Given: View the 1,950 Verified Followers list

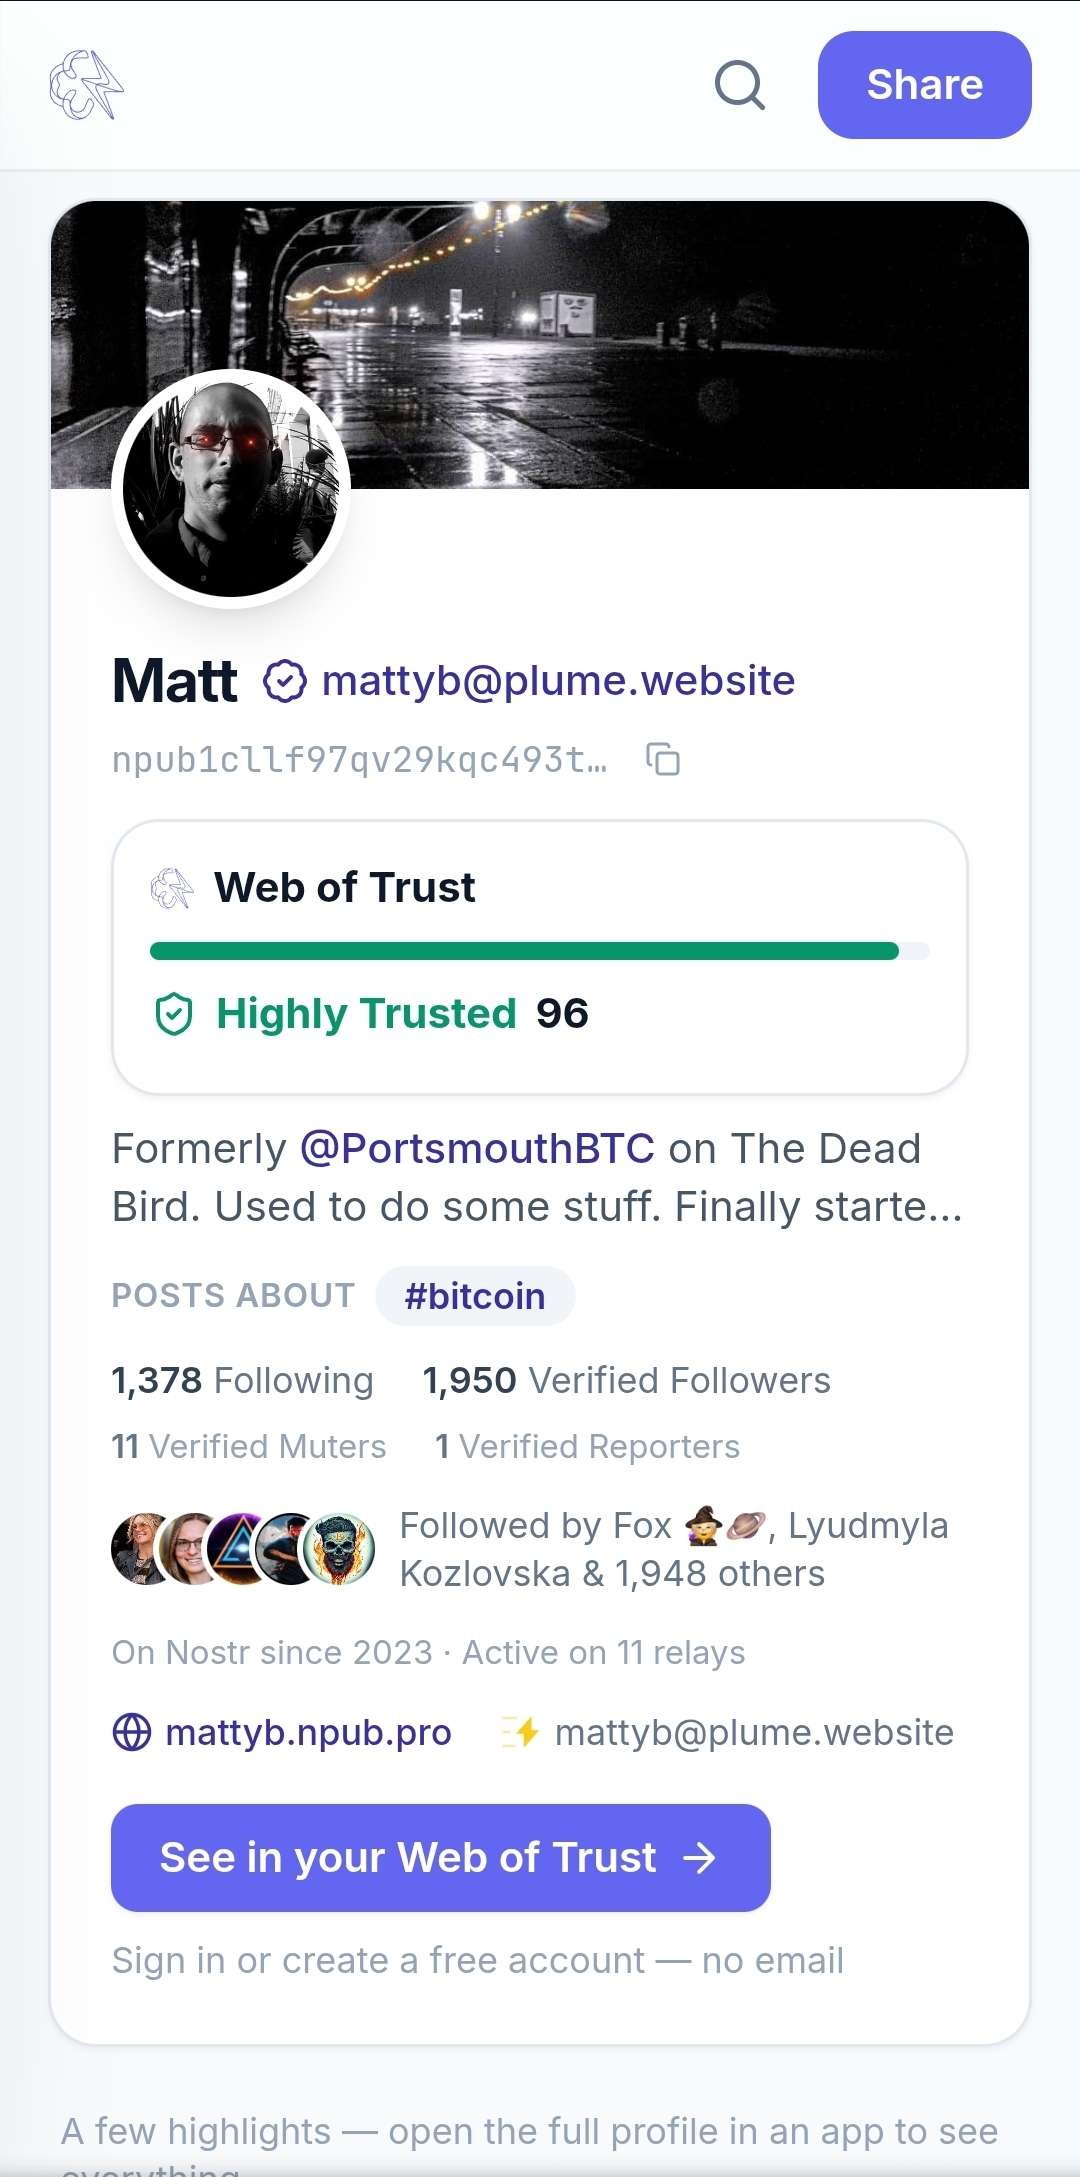Looking at the screenshot, I should (x=627, y=1381).
